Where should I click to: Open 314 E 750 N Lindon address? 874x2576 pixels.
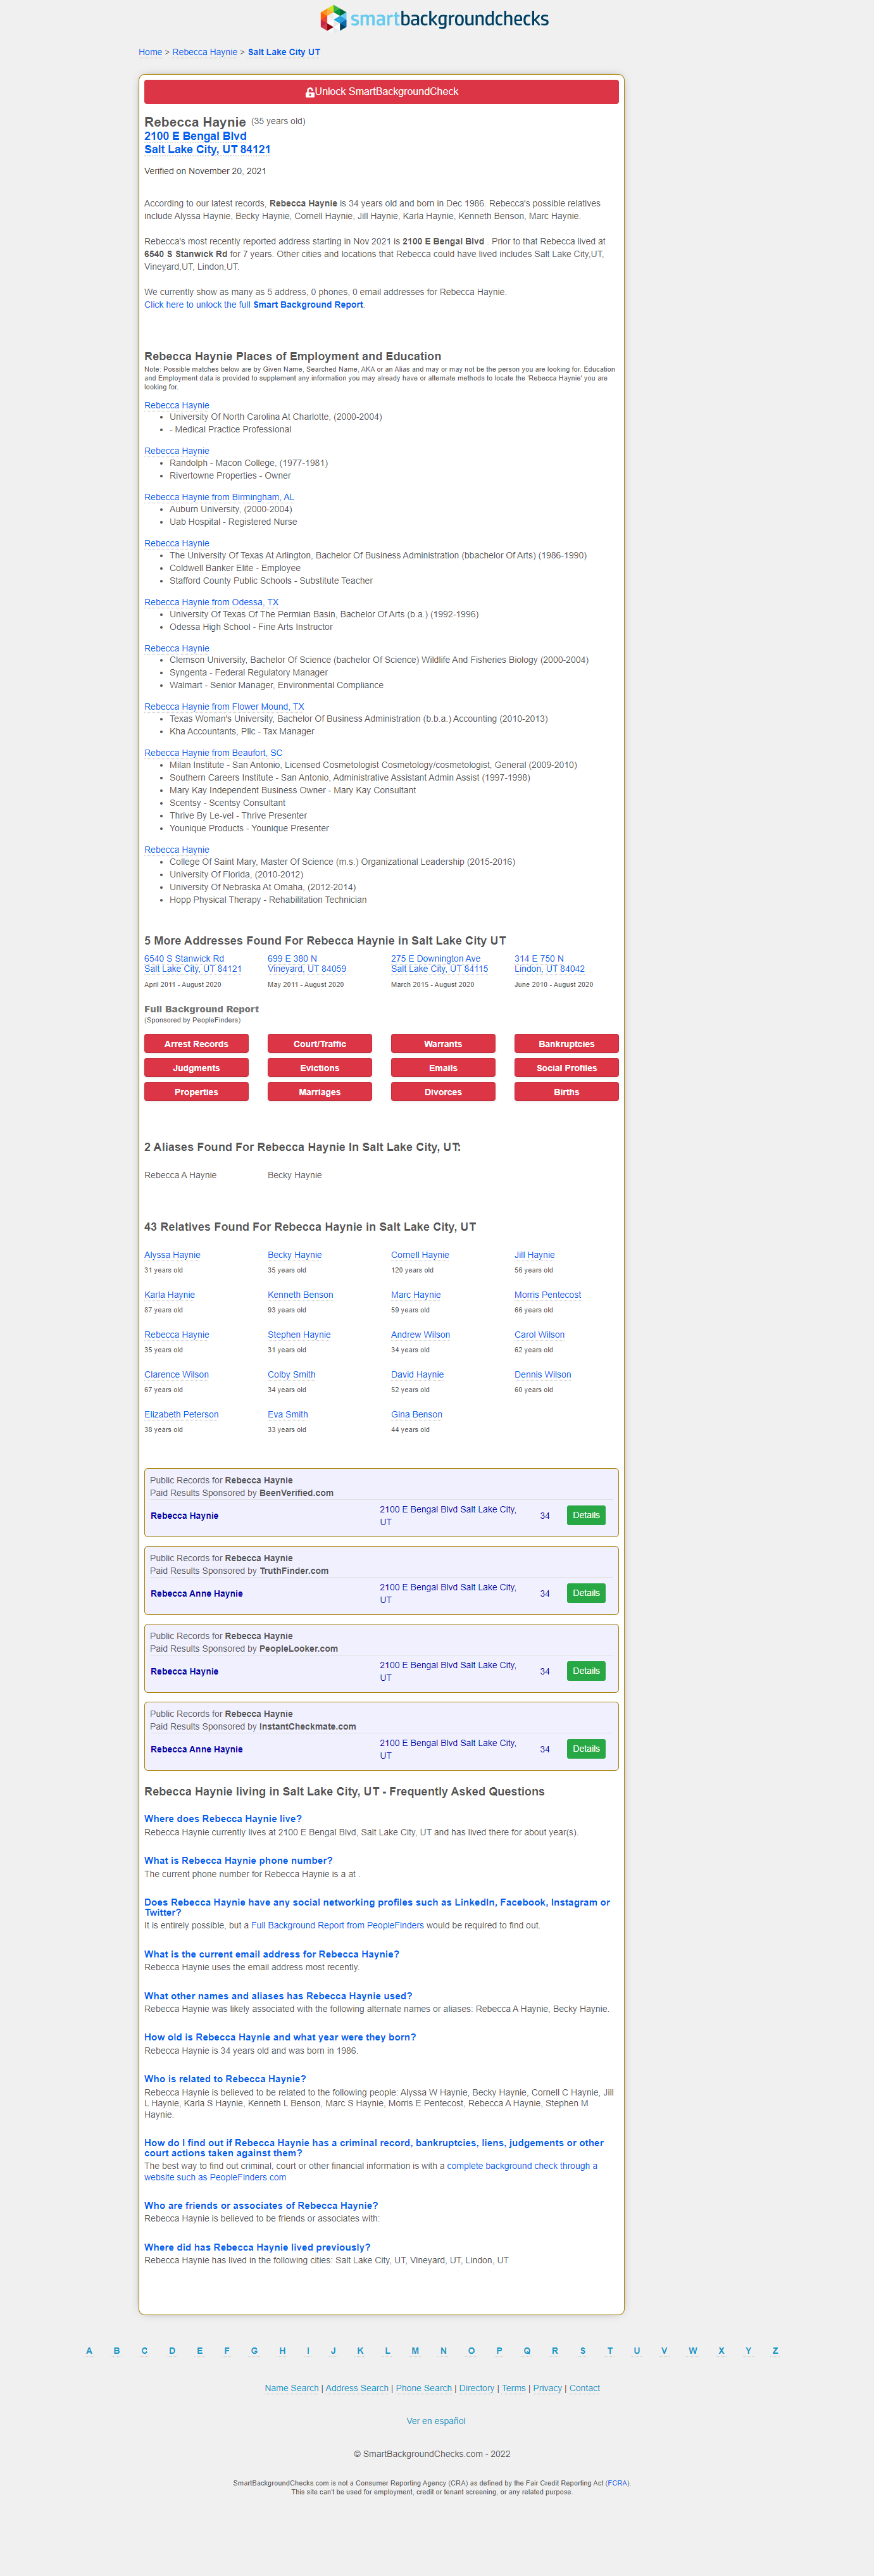[x=550, y=964]
